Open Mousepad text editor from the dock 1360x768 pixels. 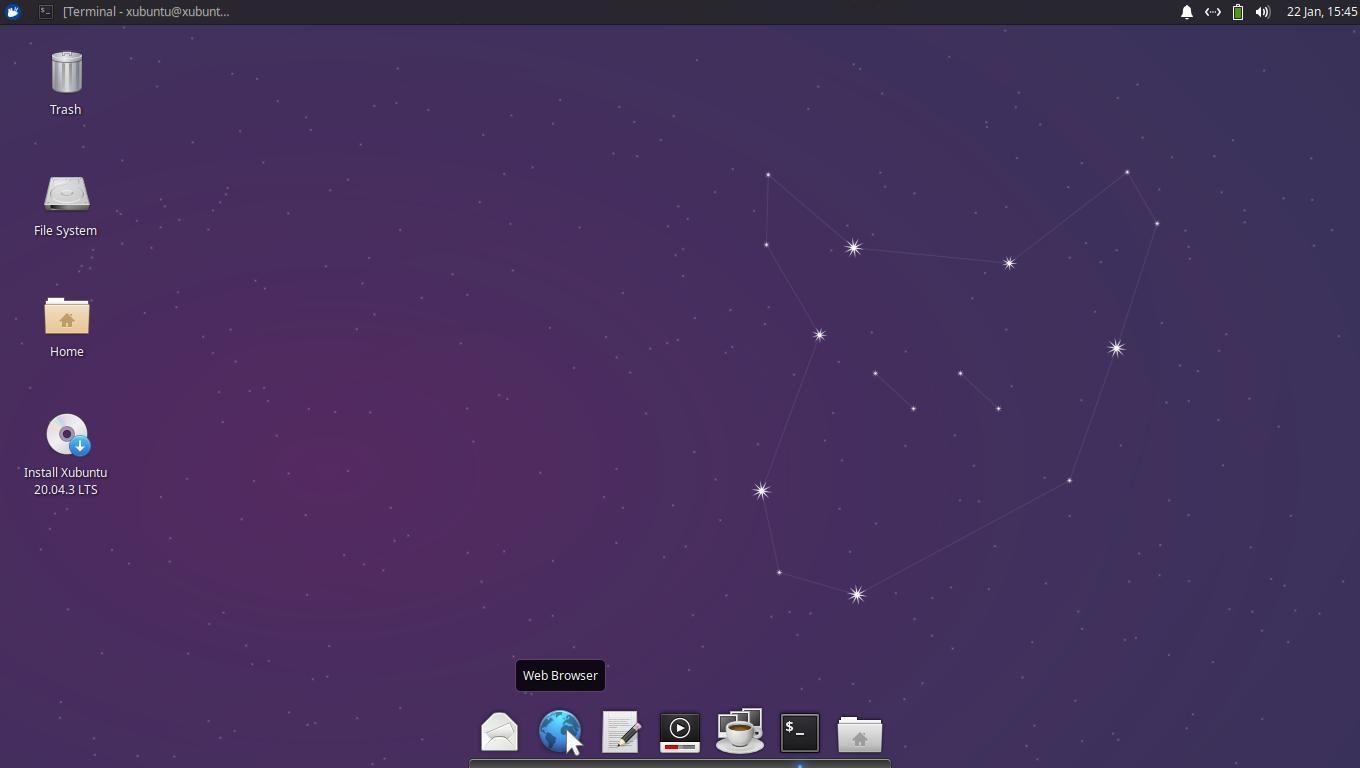(x=620, y=732)
